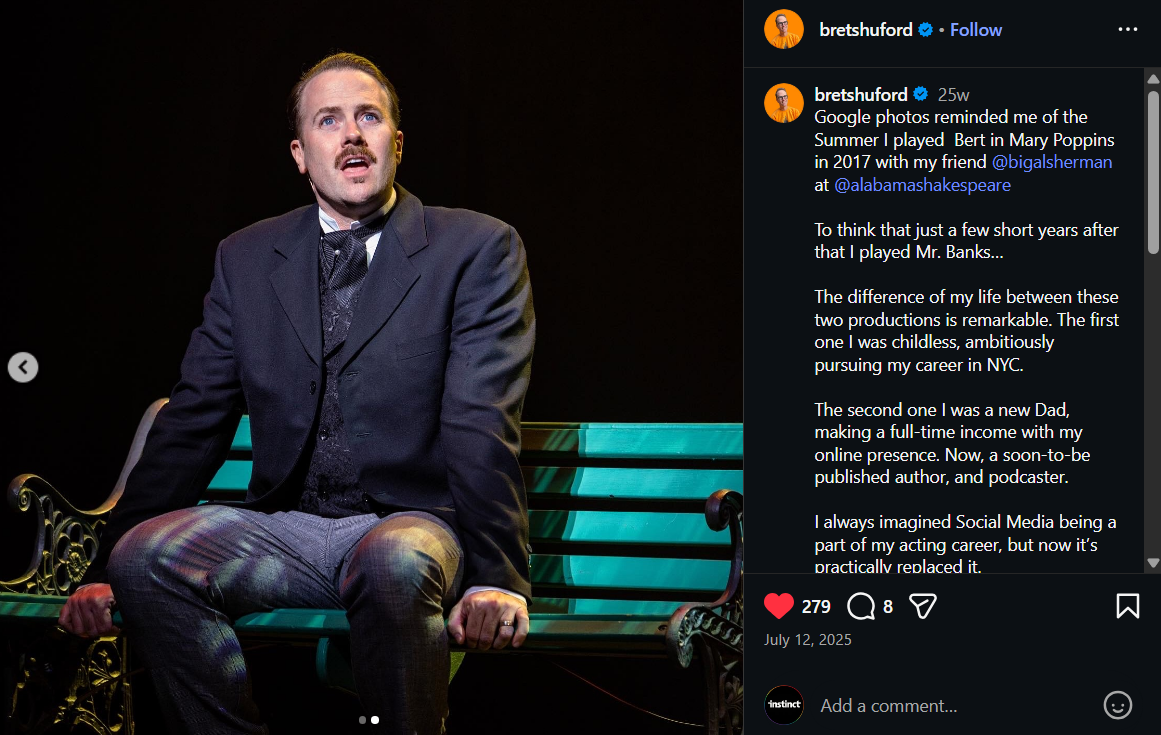This screenshot has height=735, width=1161.
Task: Open @bigalsherman profile mention
Action: 1051,162
